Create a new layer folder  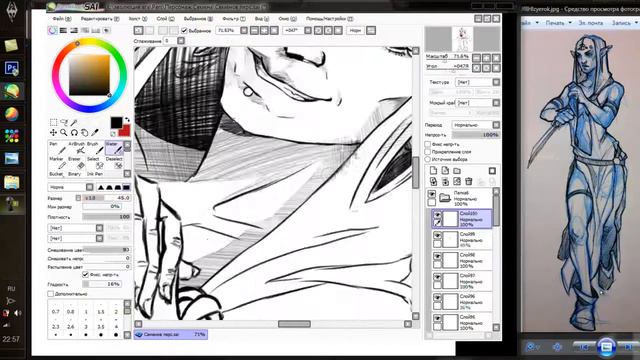click(457, 171)
